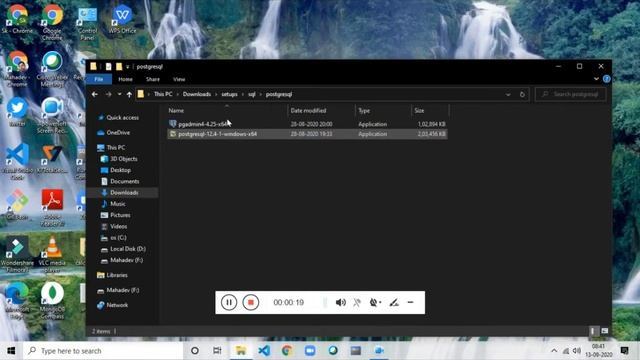This screenshot has width=640, height=360.
Task: Open Task View from the taskbar
Action: tap(217, 351)
